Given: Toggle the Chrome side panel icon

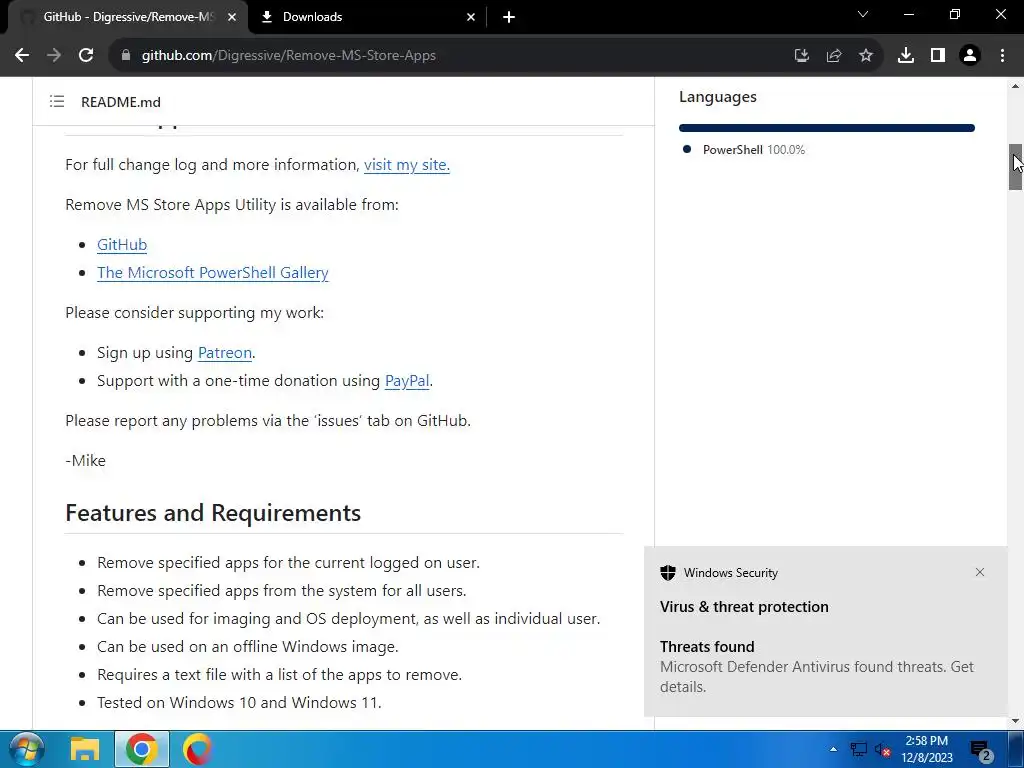Looking at the screenshot, I should (x=938, y=56).
